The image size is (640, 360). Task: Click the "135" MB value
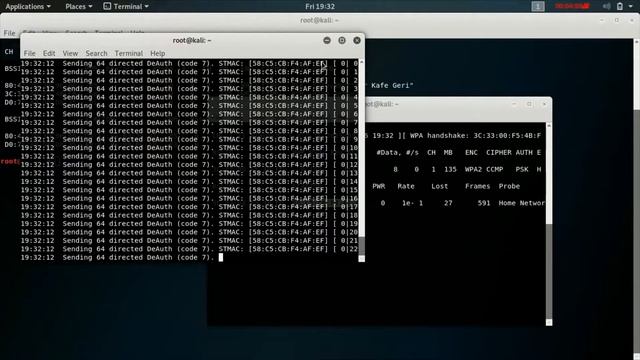pyautogui.click(x=450, y=169)
